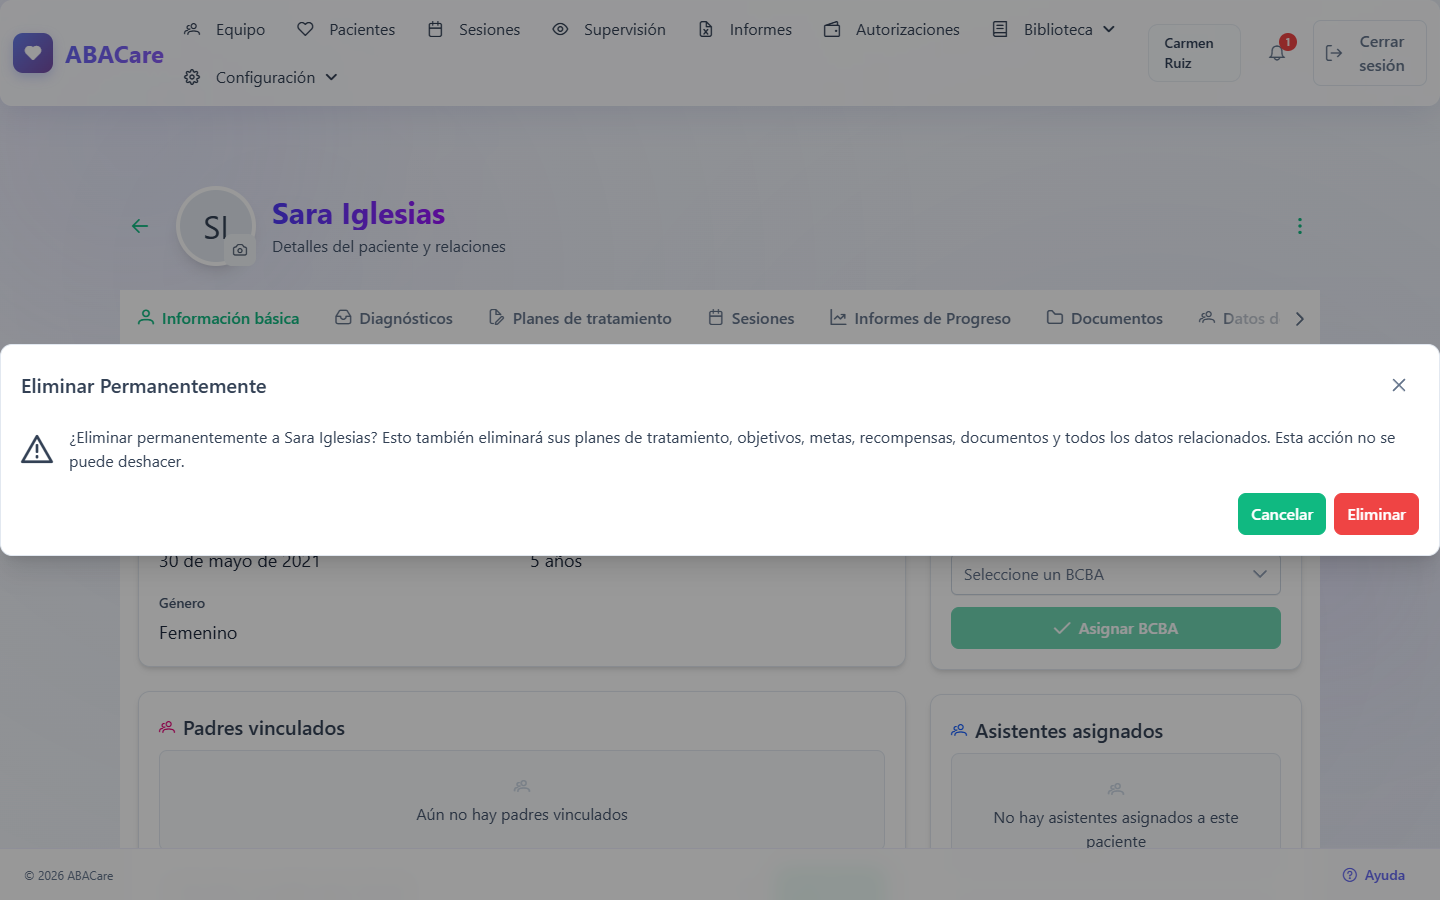1440x900 pixels.
Task: Click the Sara Iglesias patient name heading
Action: (358, 214)
